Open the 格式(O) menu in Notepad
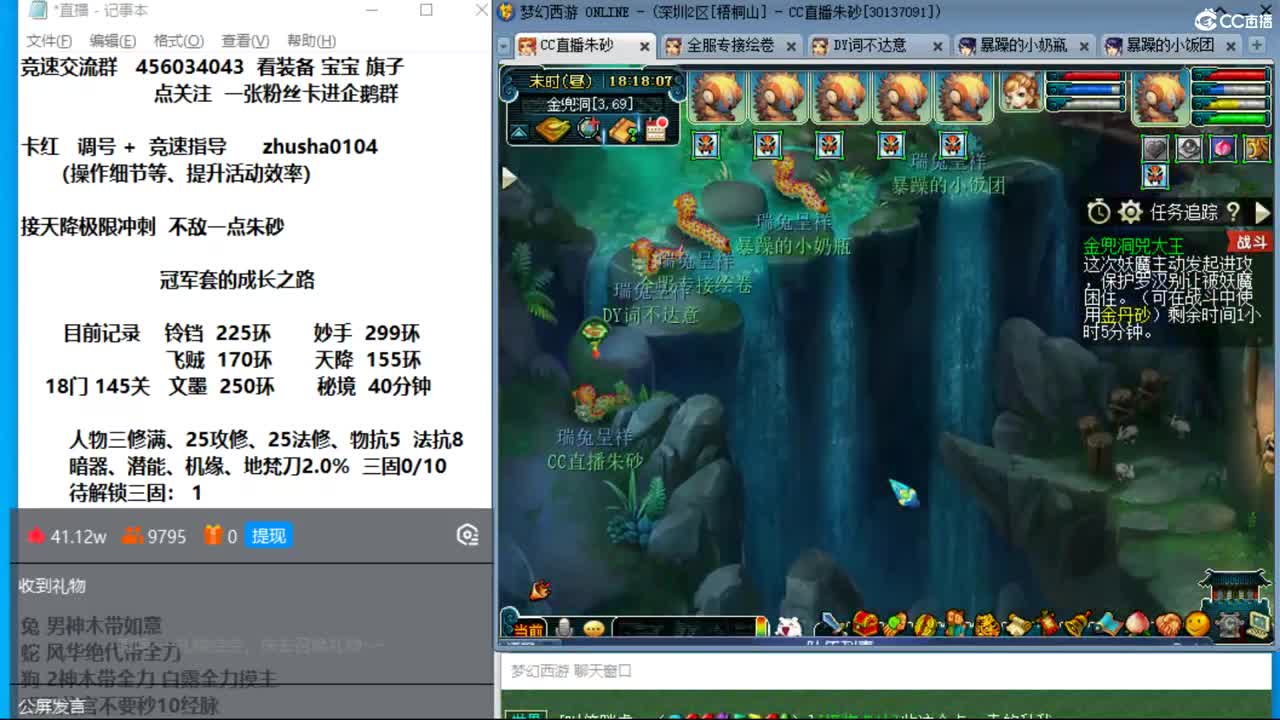1280x720 pixels. point(178,41)
